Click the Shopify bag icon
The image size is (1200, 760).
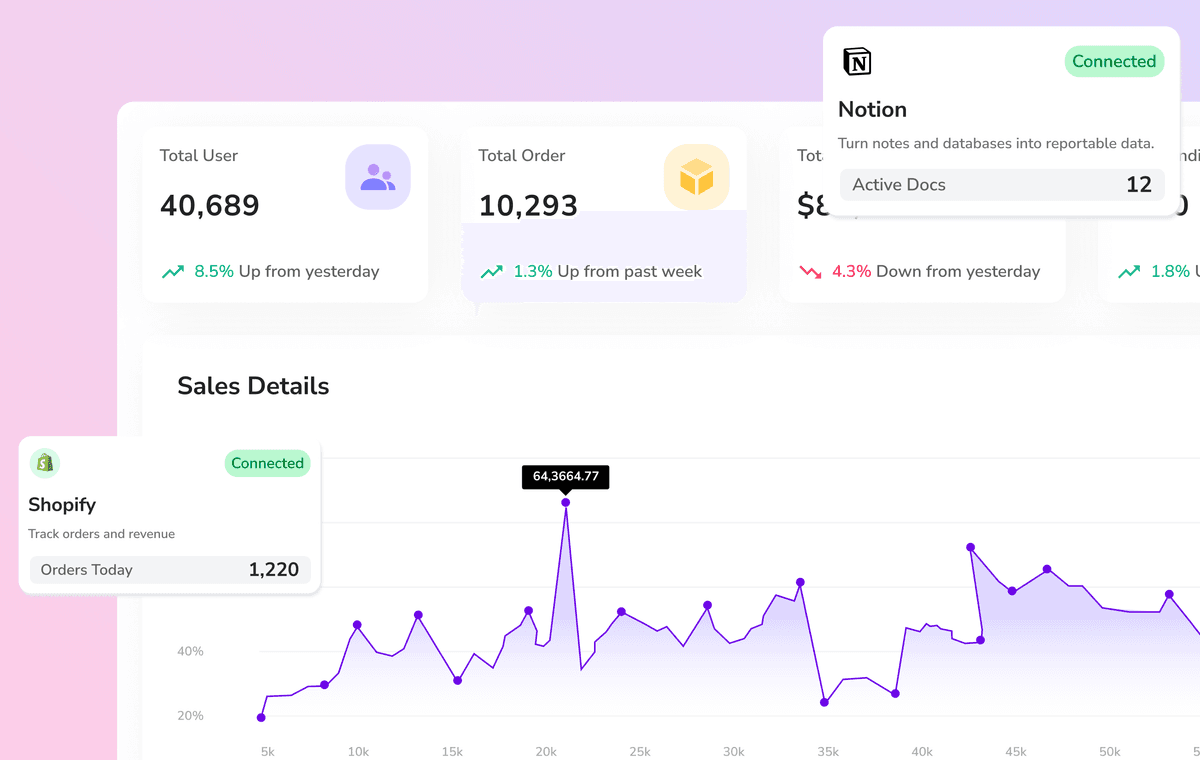[44, 462]
